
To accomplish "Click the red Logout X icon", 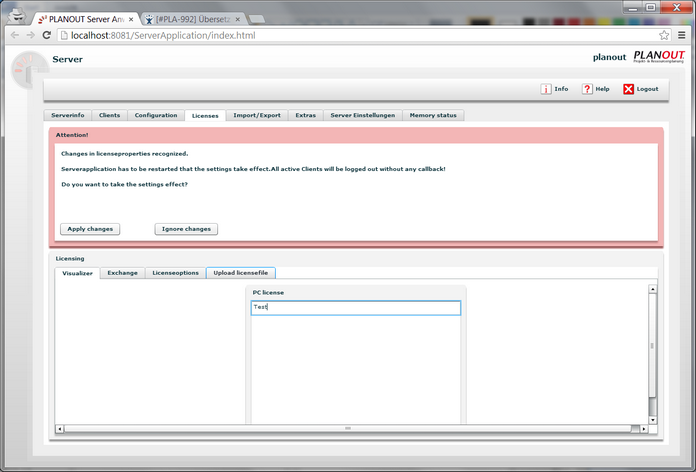I will point(629,89).
